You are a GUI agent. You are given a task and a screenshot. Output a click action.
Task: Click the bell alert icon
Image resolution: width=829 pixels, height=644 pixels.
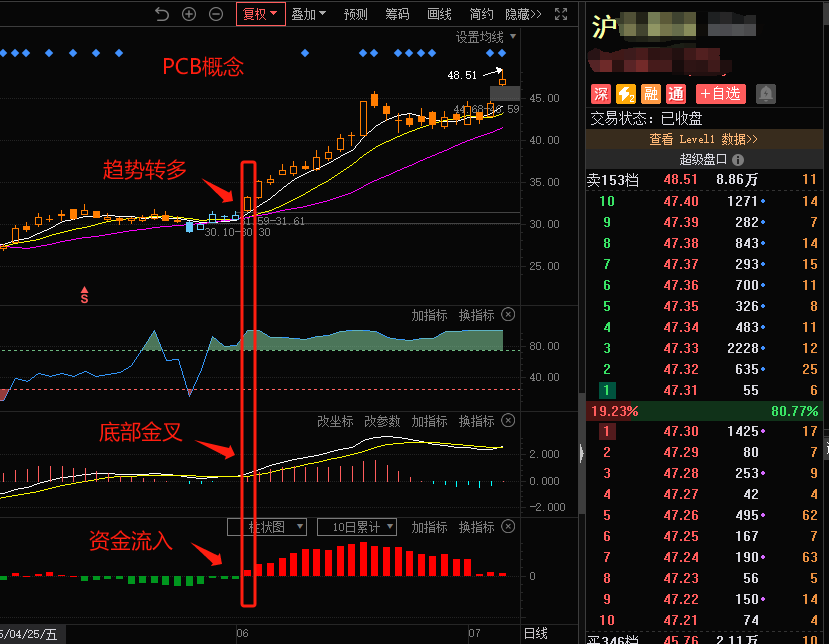(766, 94)
